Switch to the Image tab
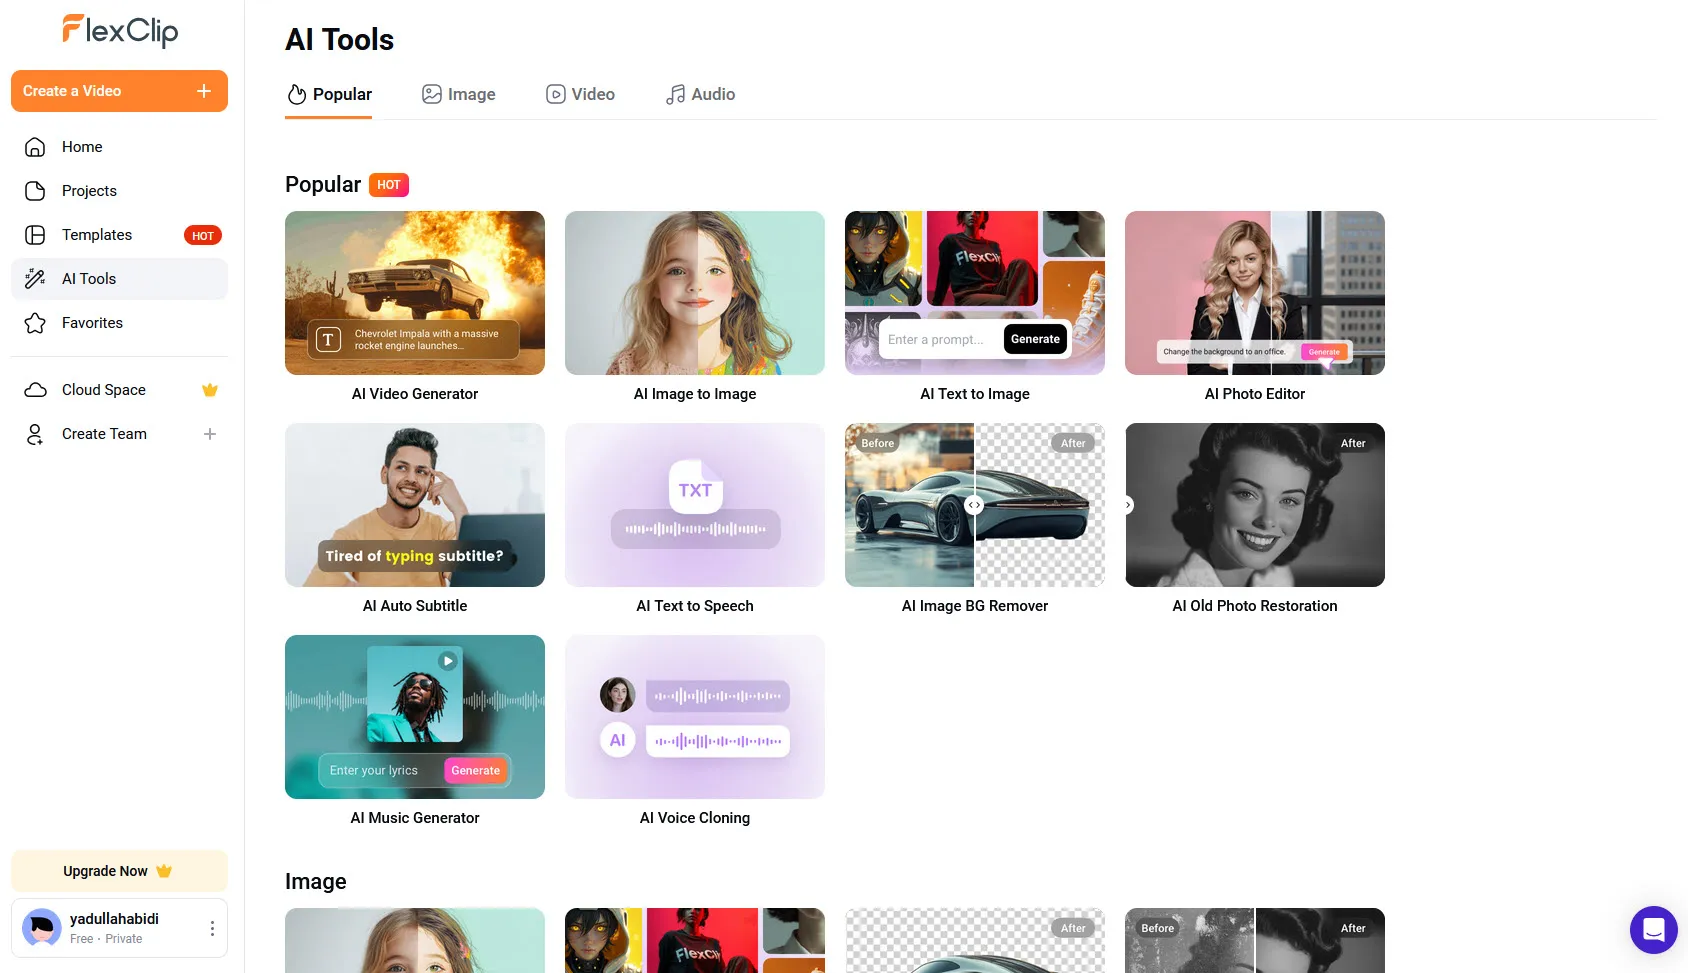This screenshot has width=1688, height=973. pyautogui.click(x=459, y=94)
